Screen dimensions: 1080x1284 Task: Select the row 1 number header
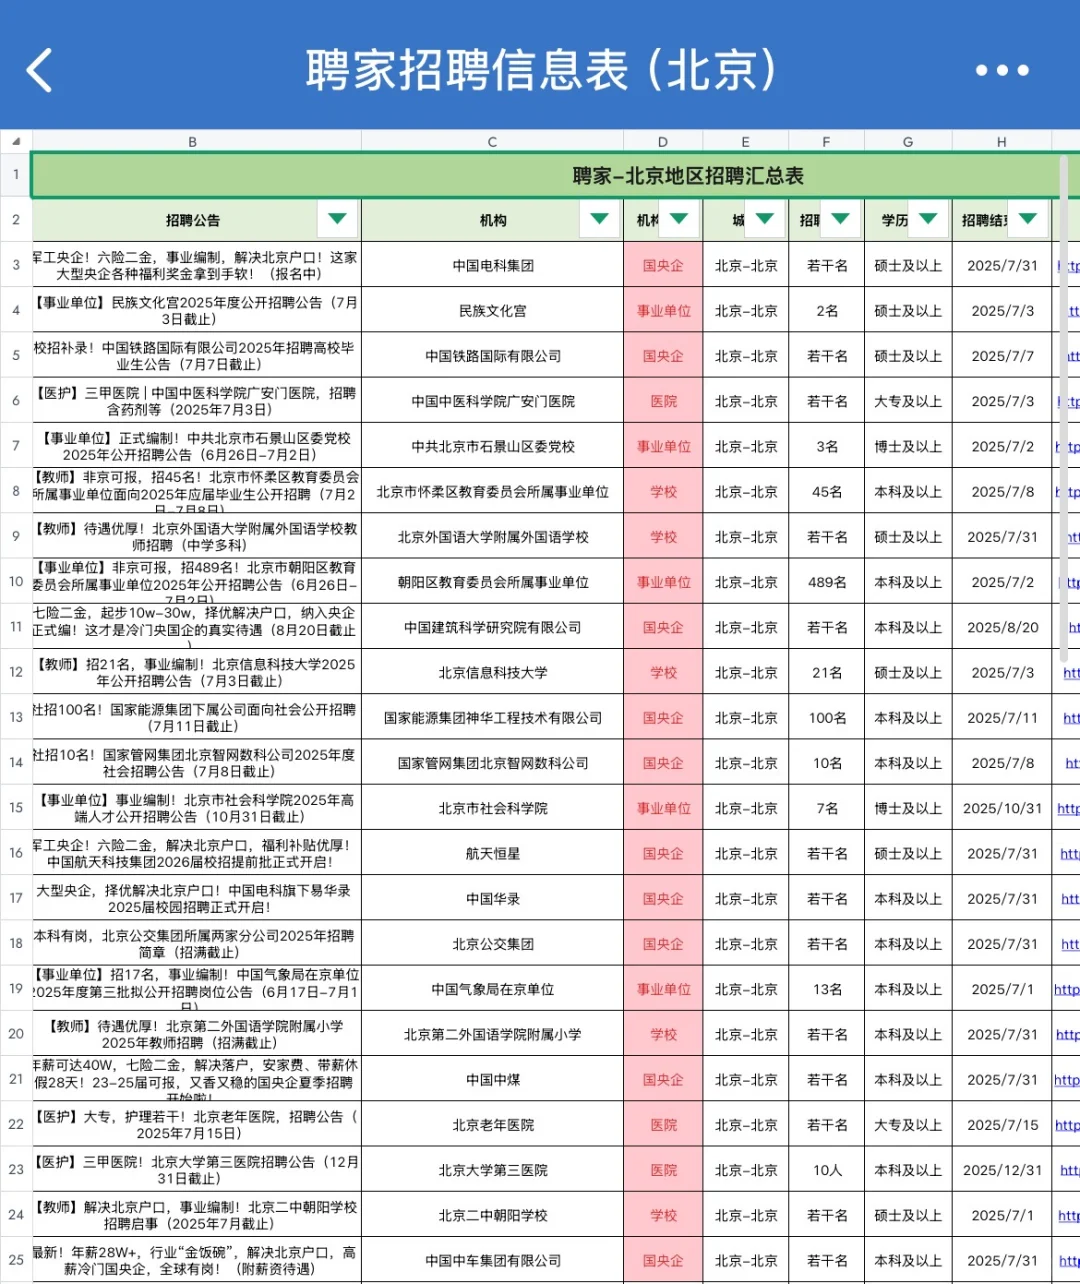(x=16, y=175)
